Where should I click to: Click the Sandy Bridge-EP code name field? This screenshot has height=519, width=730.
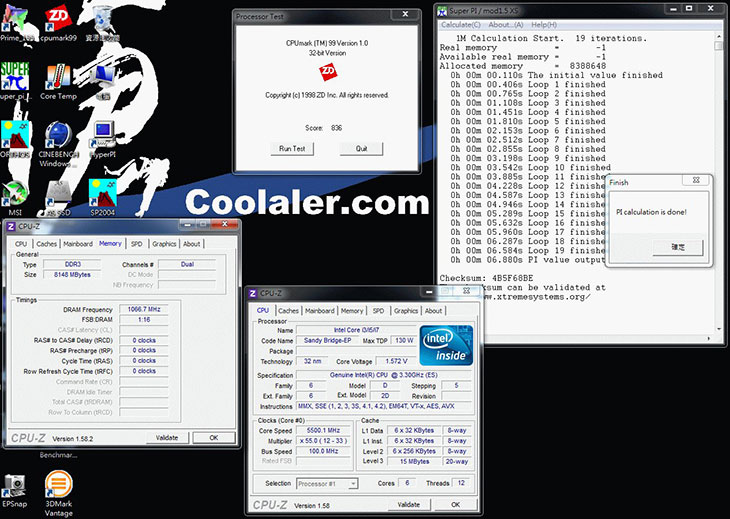[327, 341]
